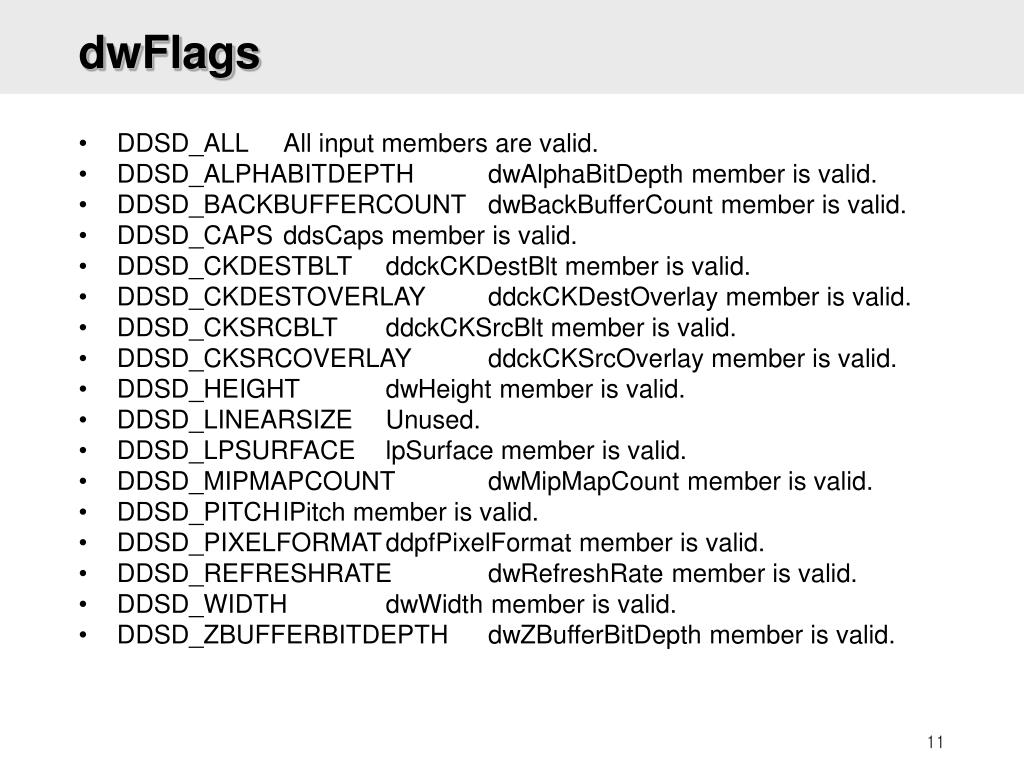
Task: Select DDSD_LPSURFACE flag name
Action: [236, 450]
